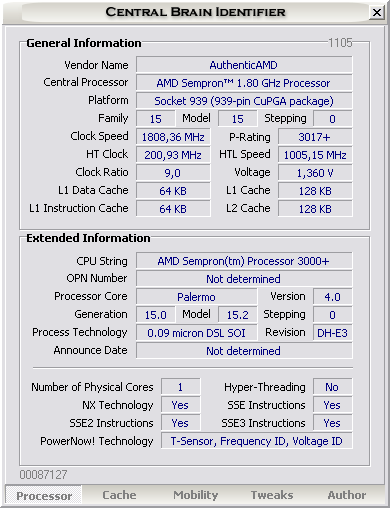Click the HTL Speed value 1005,15 MHz
Screen dimensions: 390x508
click(315, 155)
